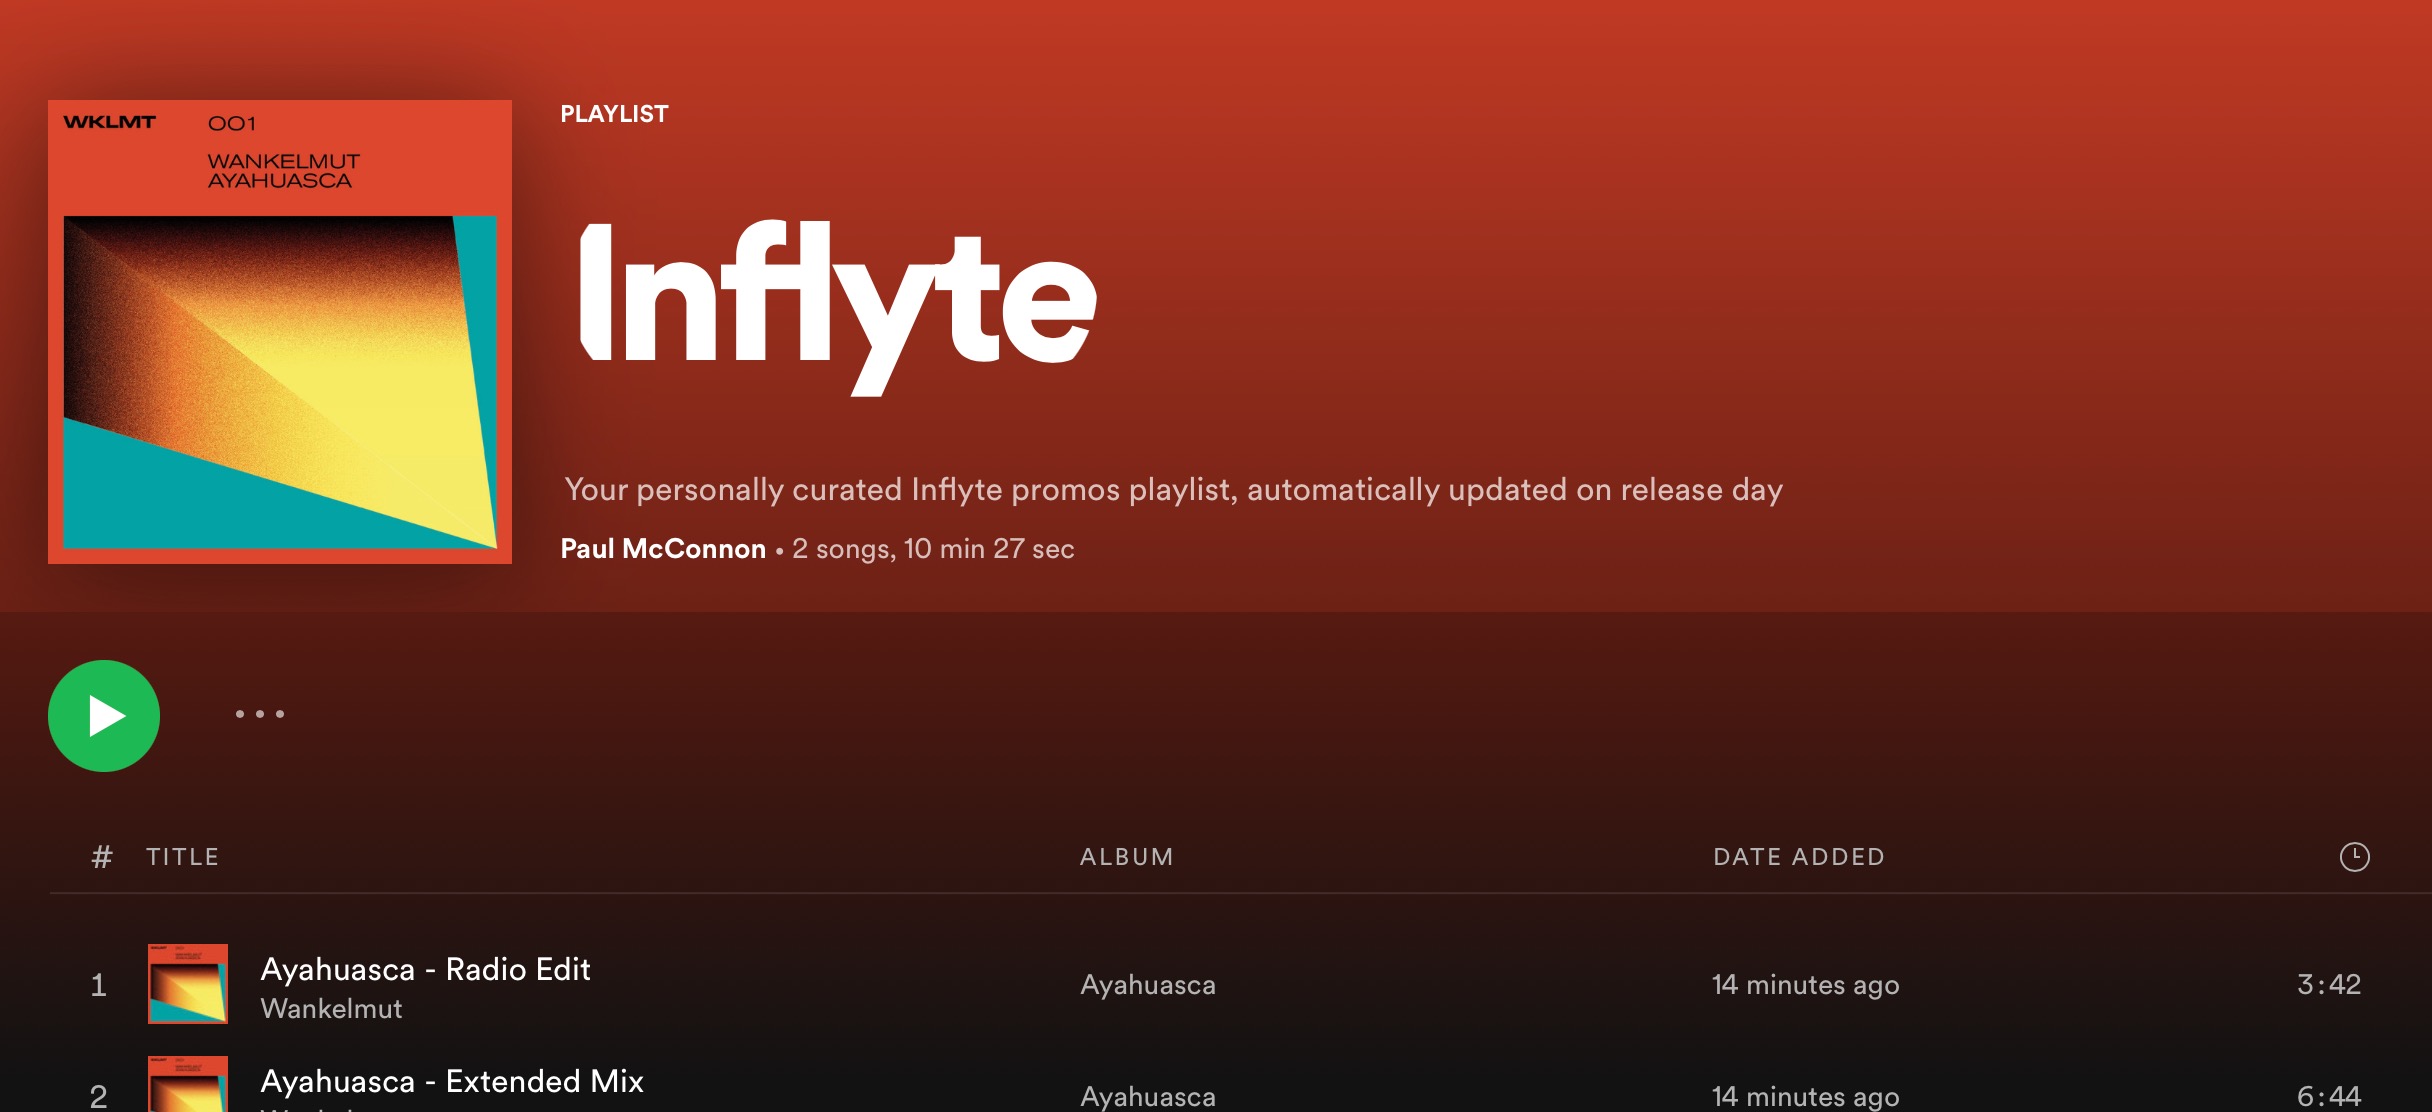This screenshot has height=1112, width=2432.
Task: Open Paul McConnon's profile link
Action: click(663, 549)
